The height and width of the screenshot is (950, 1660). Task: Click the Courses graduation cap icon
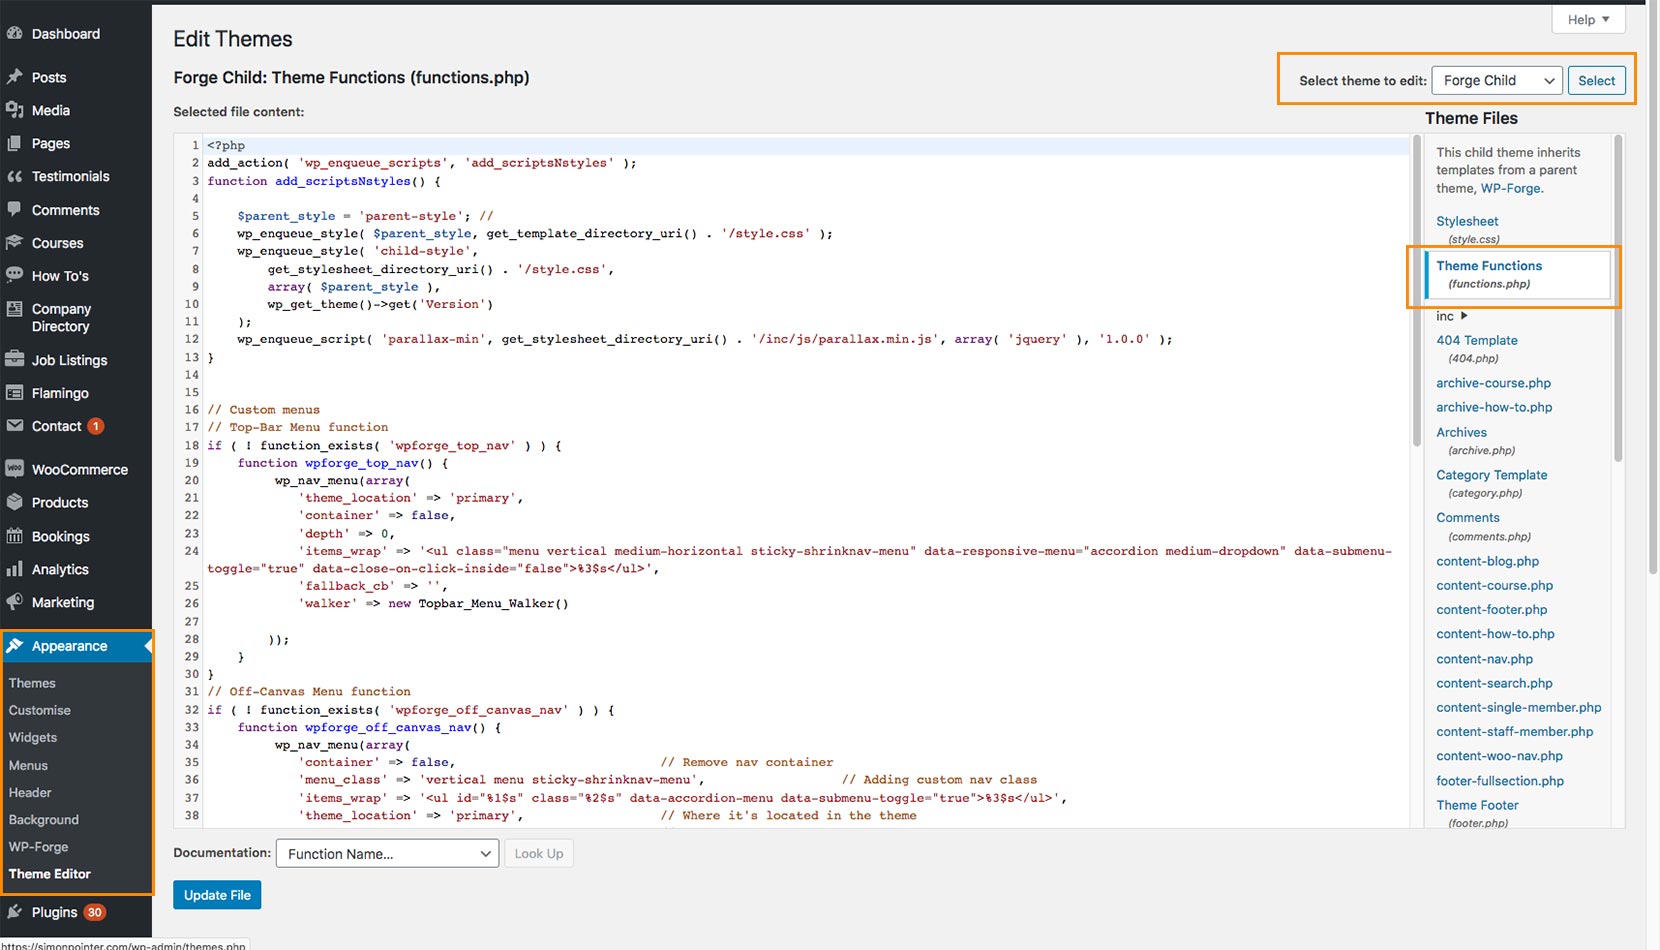14,243
